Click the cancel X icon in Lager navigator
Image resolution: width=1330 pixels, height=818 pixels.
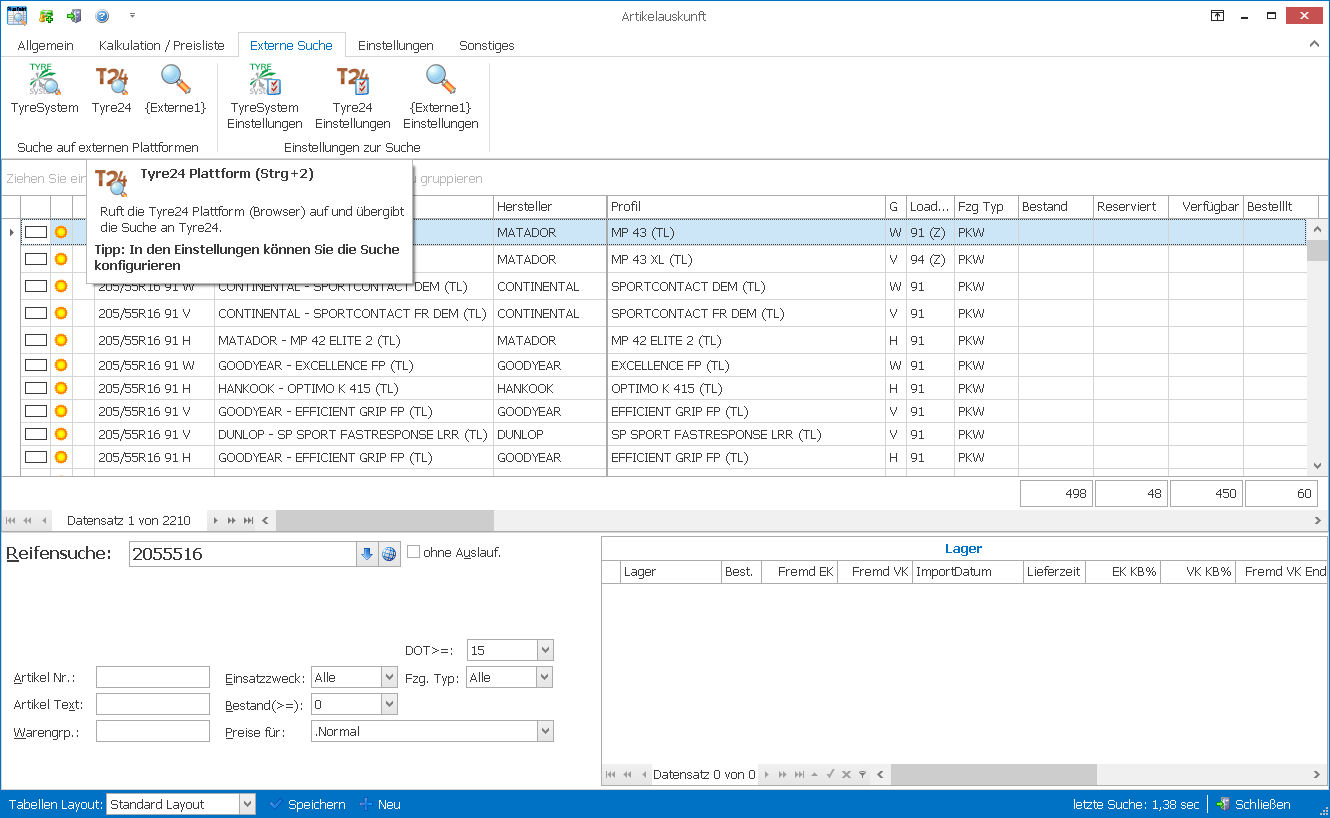(x=846, y=775)
